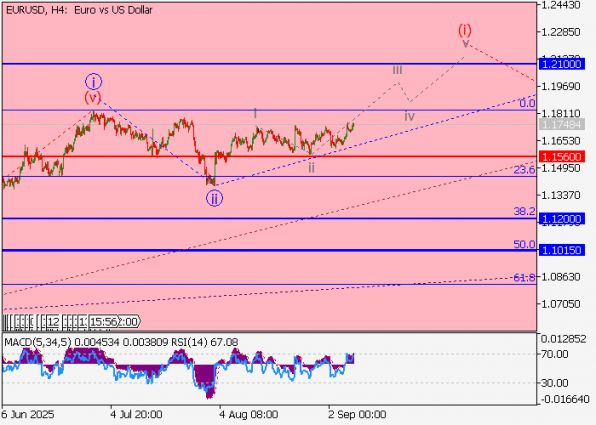This screenshot has width=596, height=425.
Task: Click the grey wave iii label
Action: [x=397, y=70]
